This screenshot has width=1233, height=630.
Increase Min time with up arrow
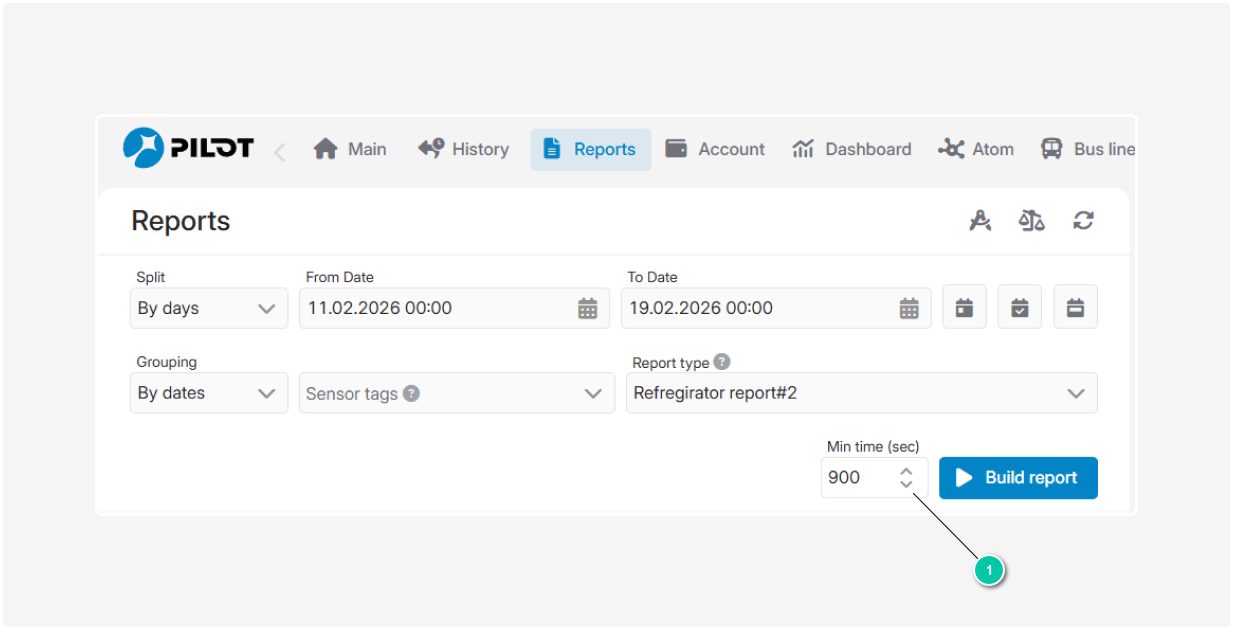(x=906, y=471)
